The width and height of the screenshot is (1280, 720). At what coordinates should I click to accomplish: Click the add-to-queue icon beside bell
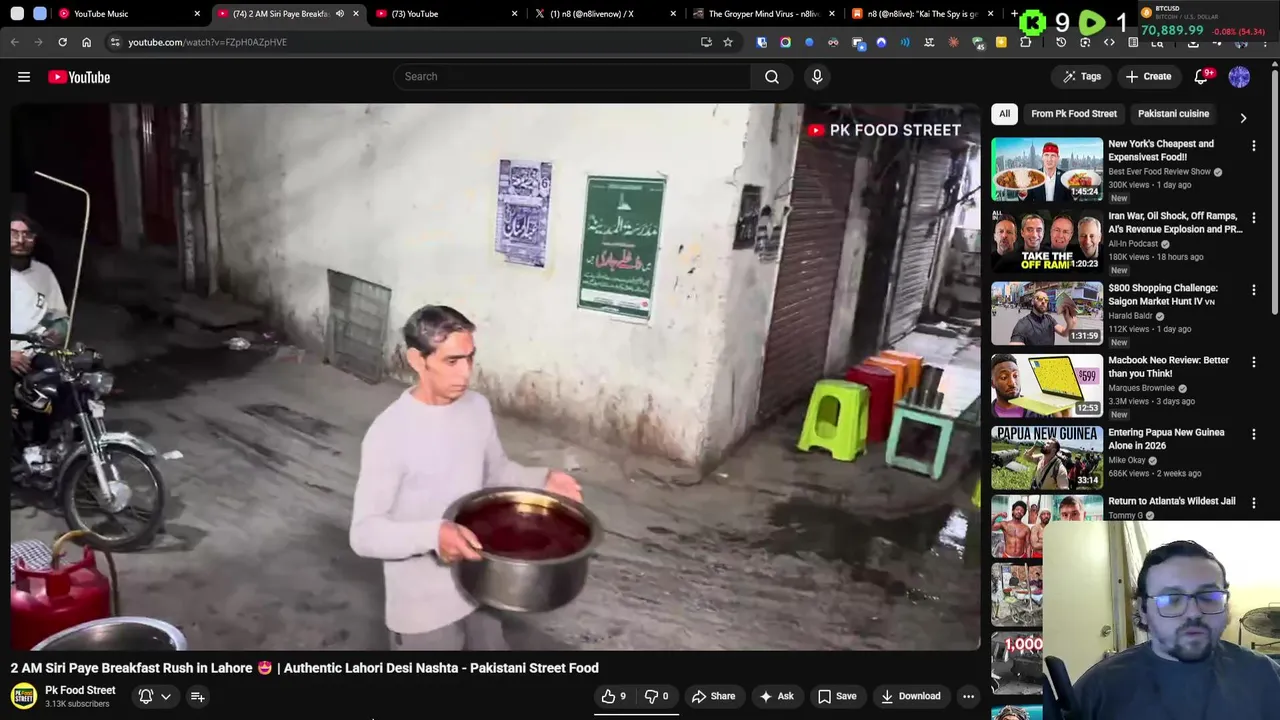(197, 696)
